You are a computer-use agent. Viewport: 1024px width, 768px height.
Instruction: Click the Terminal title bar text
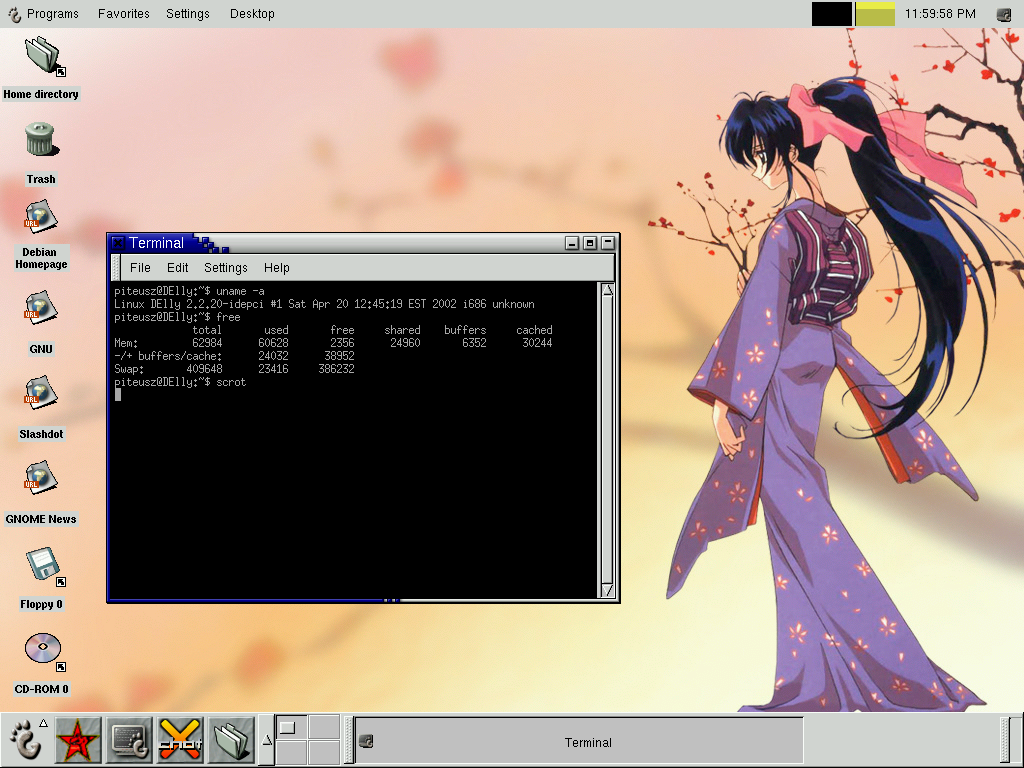156,243
